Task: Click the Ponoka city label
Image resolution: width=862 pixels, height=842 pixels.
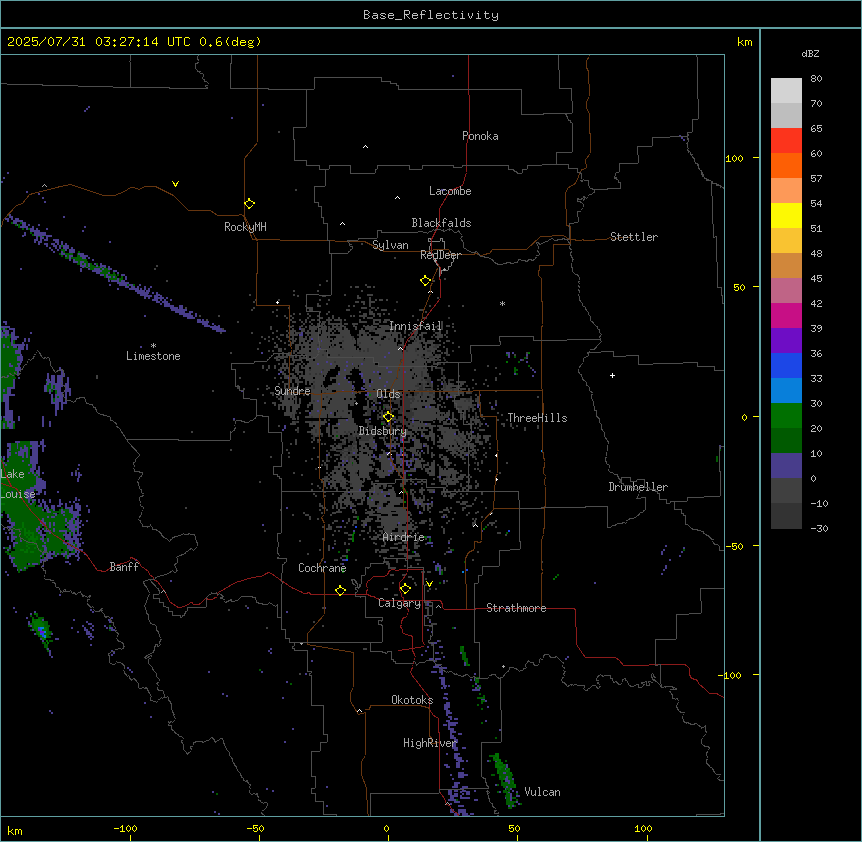Action: coord(480,136)
